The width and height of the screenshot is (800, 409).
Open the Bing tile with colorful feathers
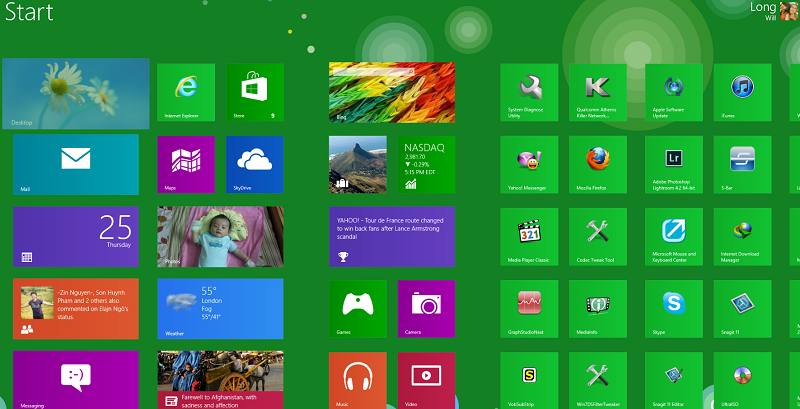(392, 92)
